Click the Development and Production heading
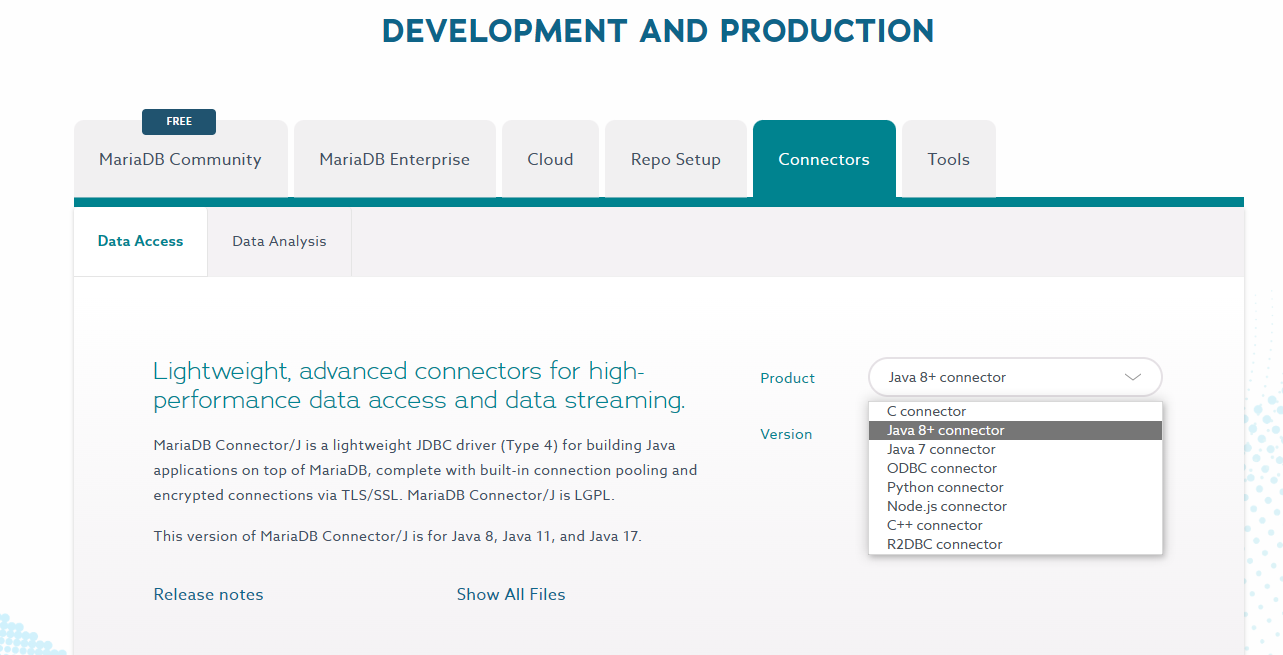Viewport: 1283px width, 655px height. tap(658, 30)
